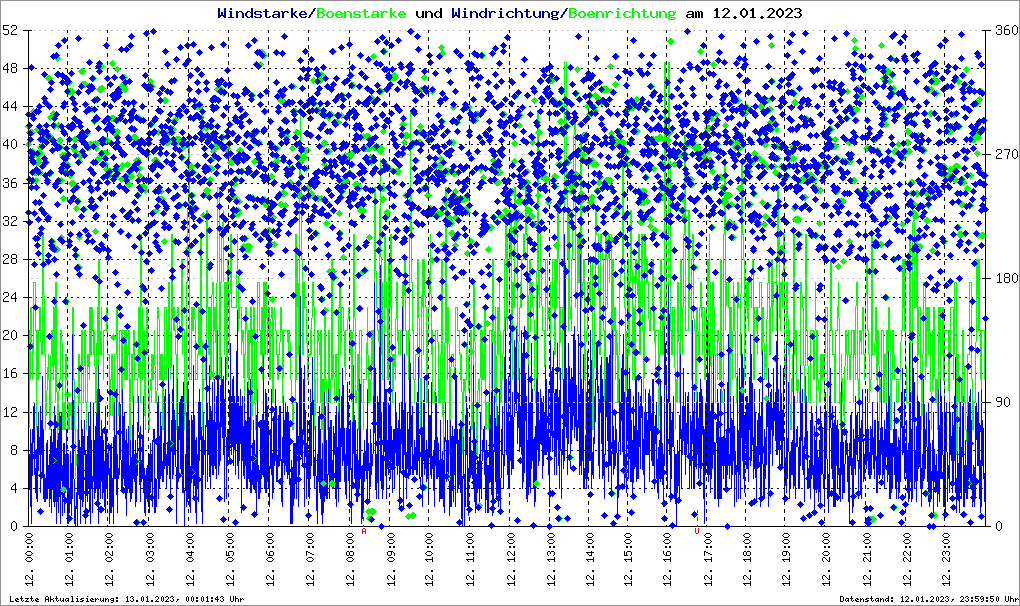This screenshot has width=1020, height=606.
Task: Click the green 'Boenstarke' title label
Action: [x=361, y=13]
